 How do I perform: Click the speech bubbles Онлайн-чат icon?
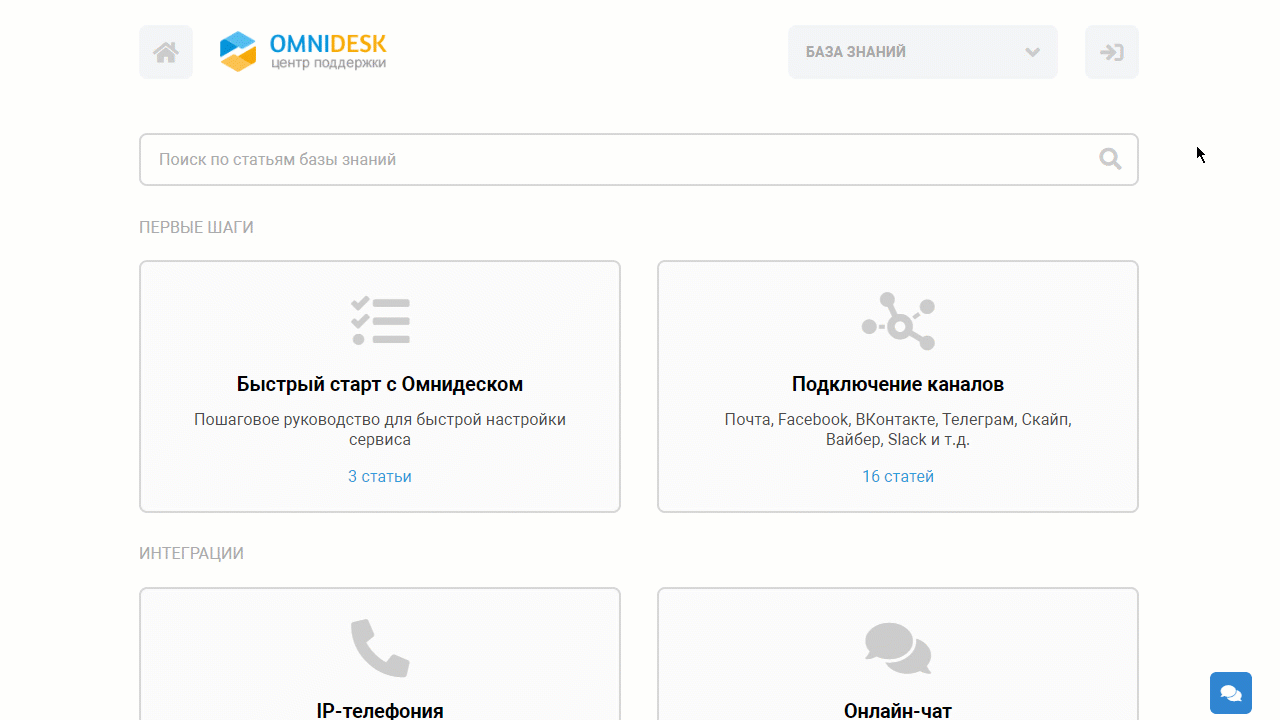[898, 648]
